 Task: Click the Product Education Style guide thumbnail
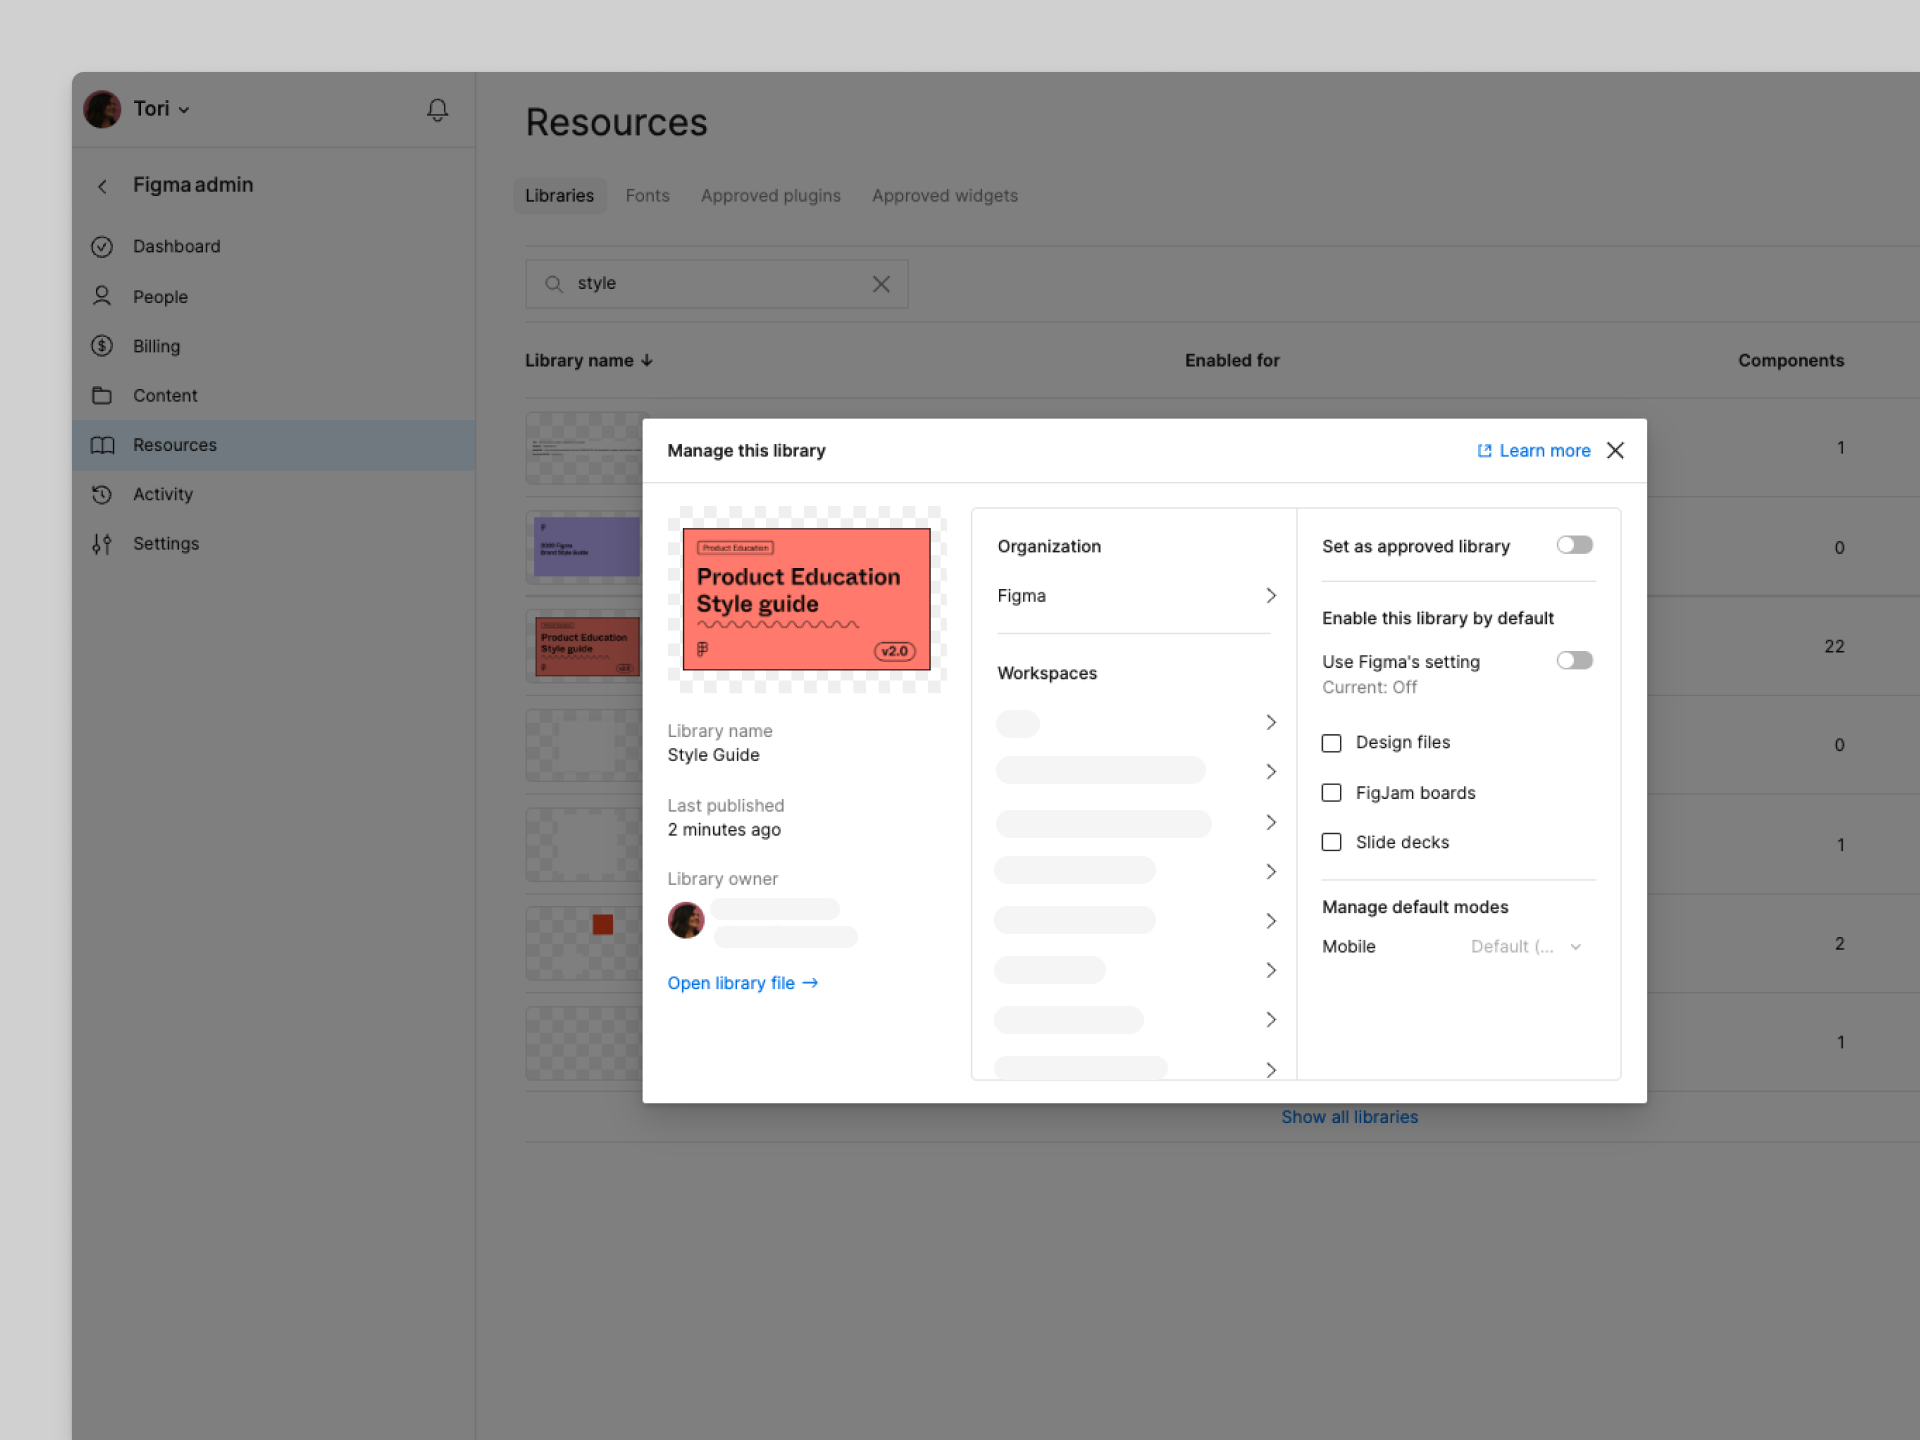(806, 599)
